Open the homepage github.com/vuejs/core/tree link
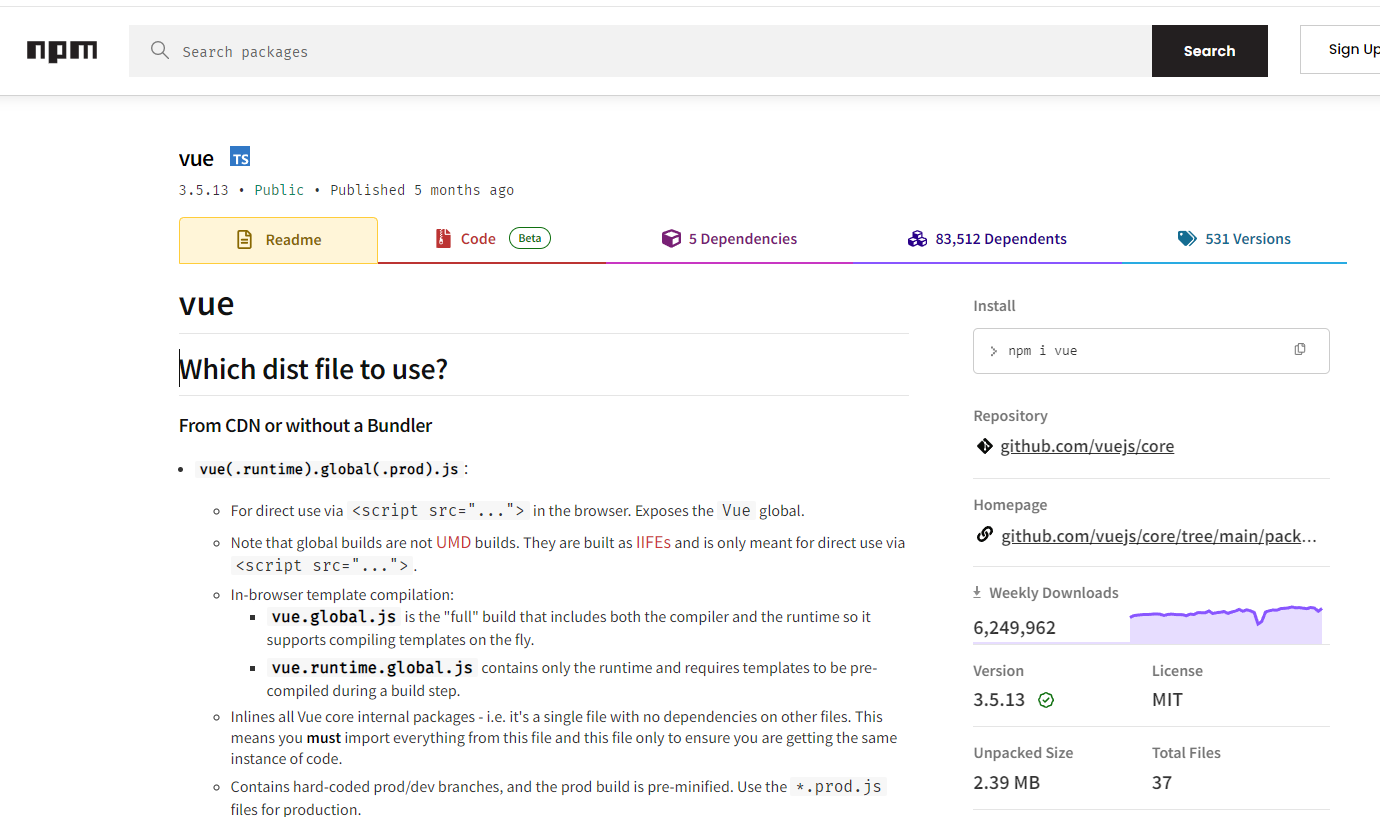 [1159, 536]
